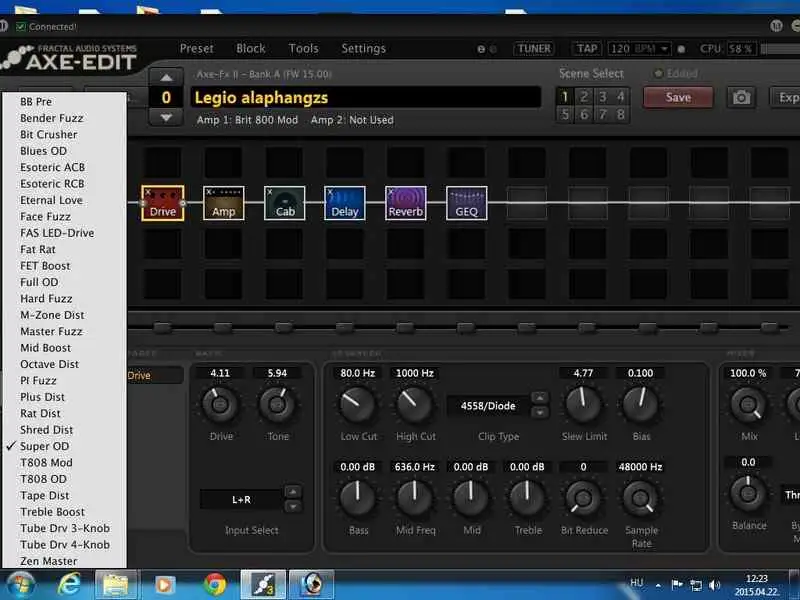Screen dimensions: 800x600
Task: Choose Bit Crusher from the drive list
Action: pos(65,134)
